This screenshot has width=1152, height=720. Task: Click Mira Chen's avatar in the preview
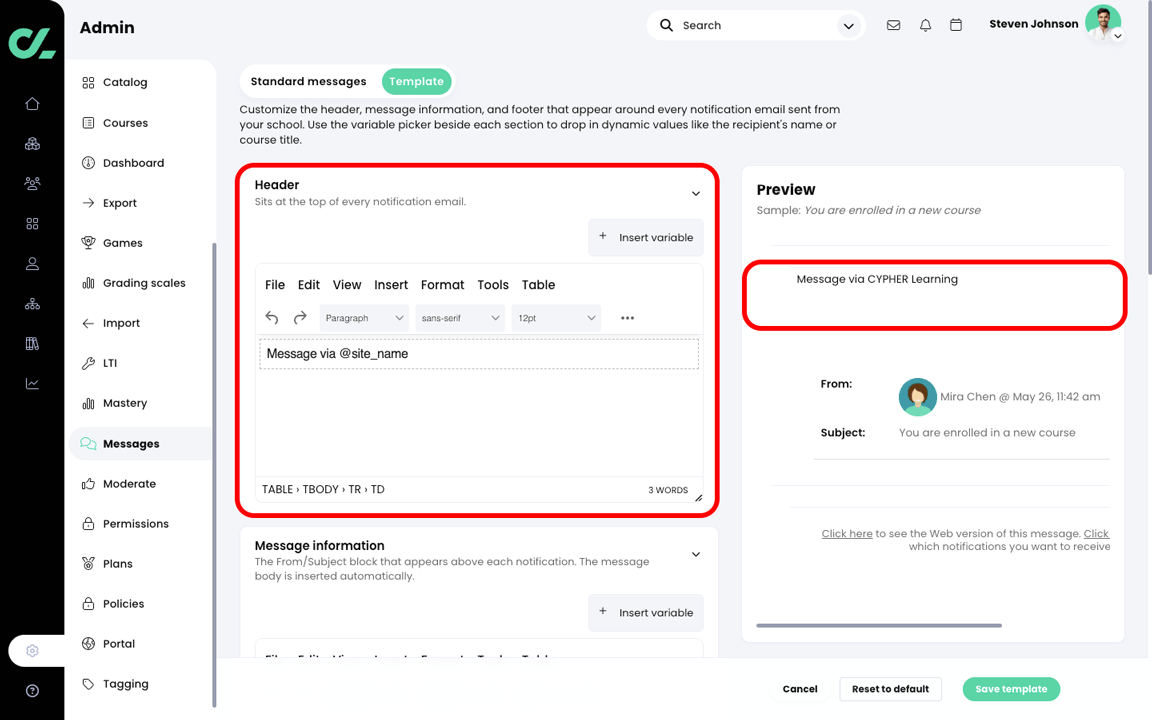(x=917, y=397)
